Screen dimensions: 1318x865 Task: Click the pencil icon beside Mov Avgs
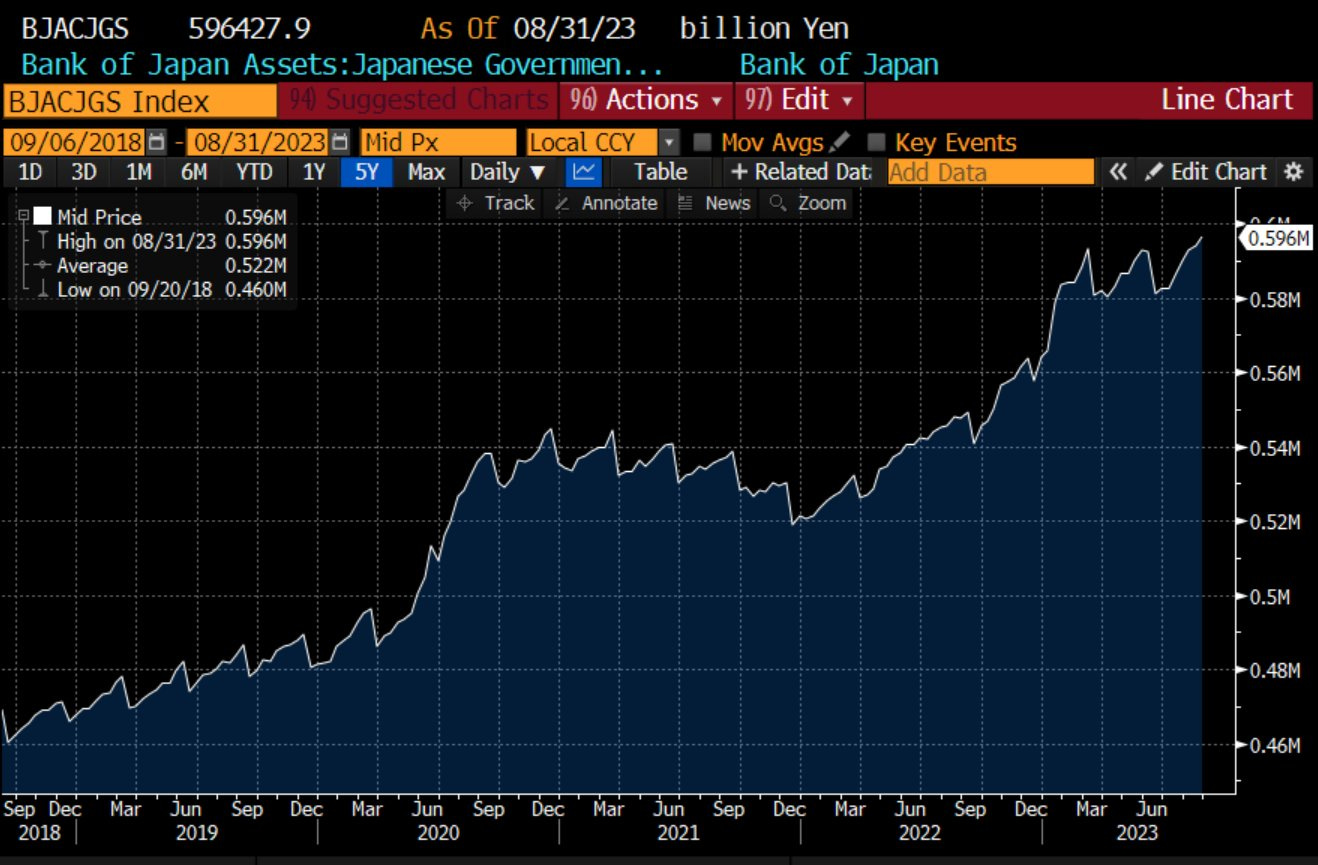841,142
